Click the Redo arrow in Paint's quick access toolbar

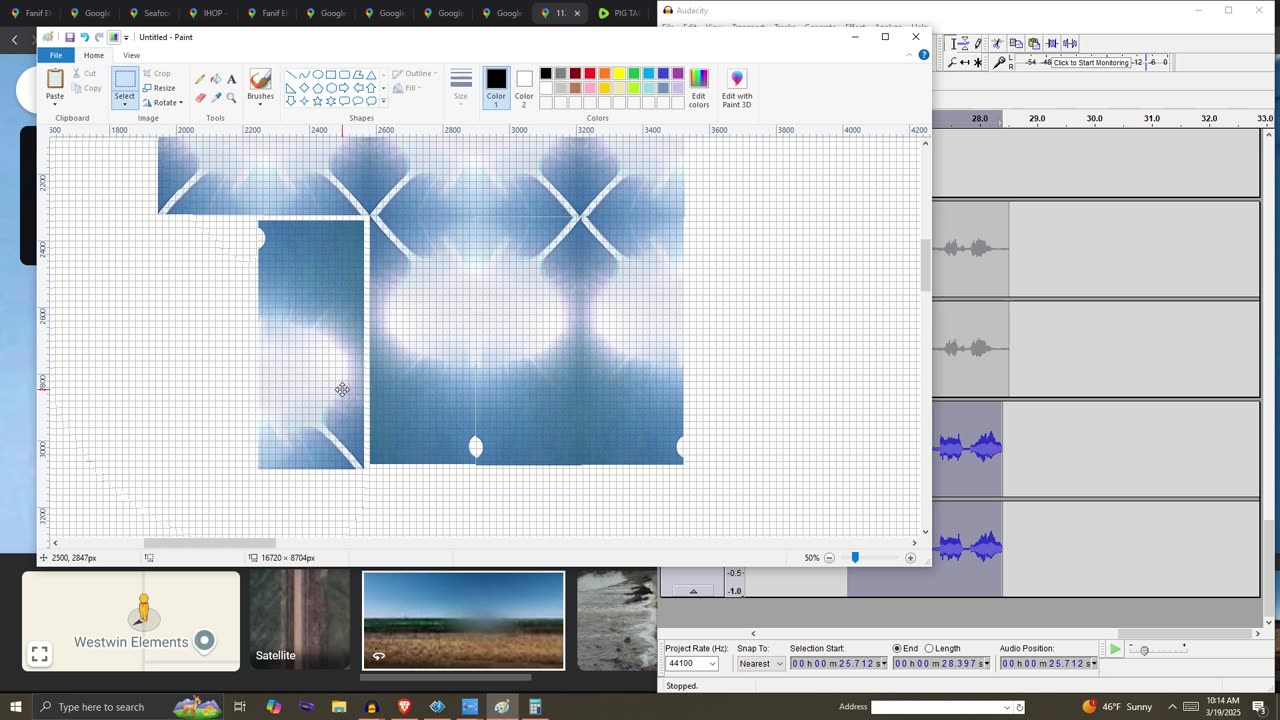click(99, 37)
